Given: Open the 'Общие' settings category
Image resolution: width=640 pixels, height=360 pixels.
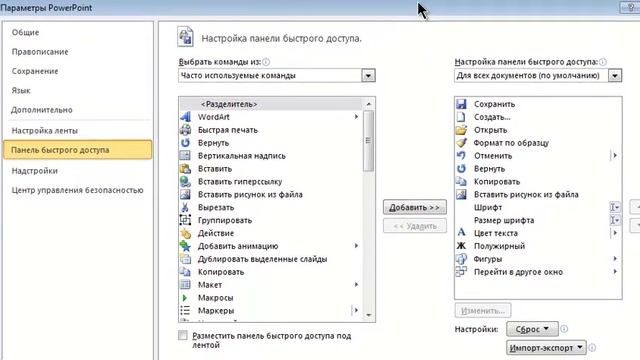Looking at the screenshot, I should [25, 32].
